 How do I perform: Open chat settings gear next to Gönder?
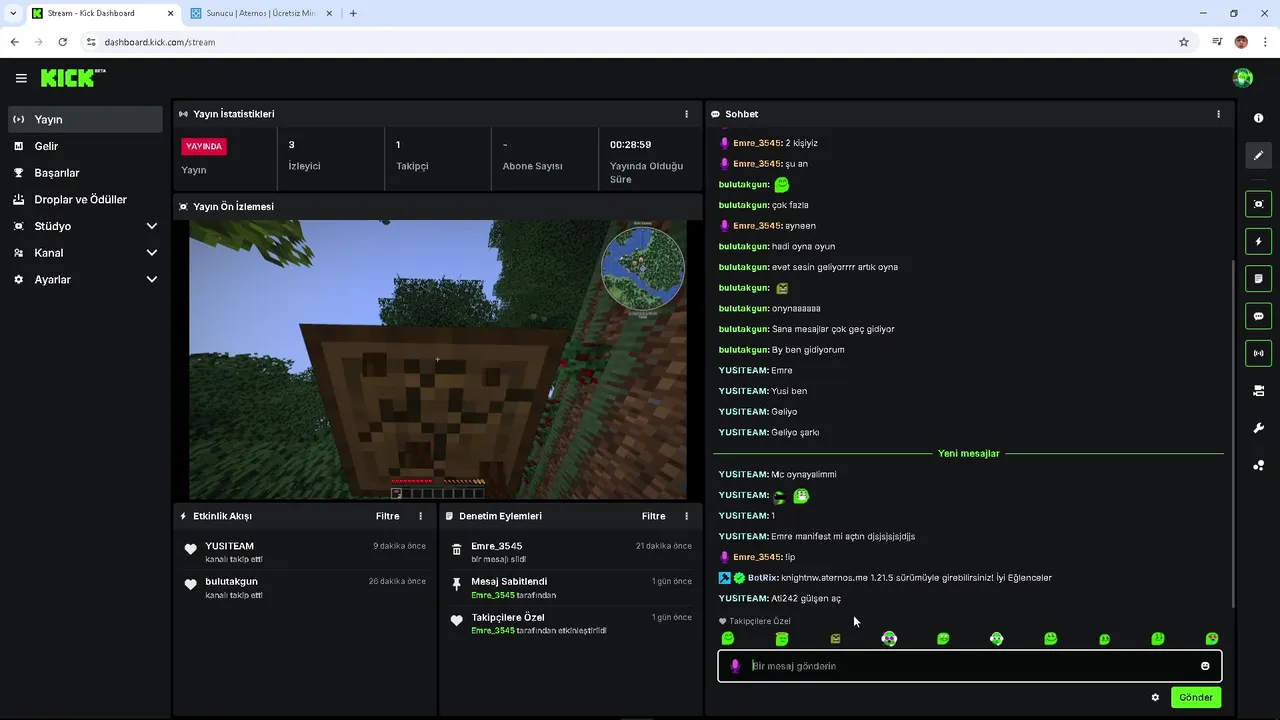[1155, 697]
